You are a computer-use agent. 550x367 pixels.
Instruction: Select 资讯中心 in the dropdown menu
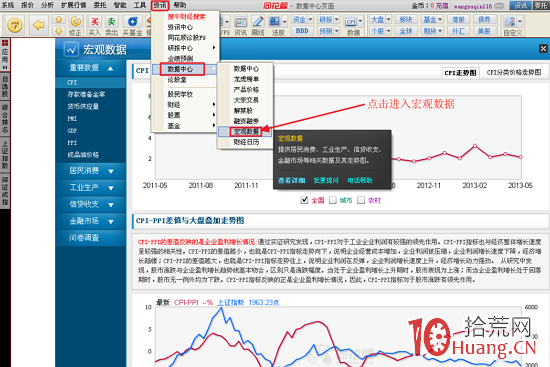[180, 27]
